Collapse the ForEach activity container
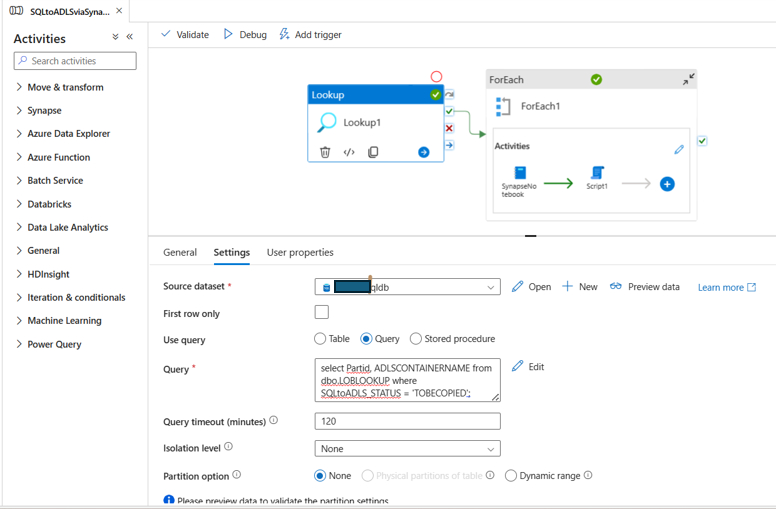 click(688, 79)
